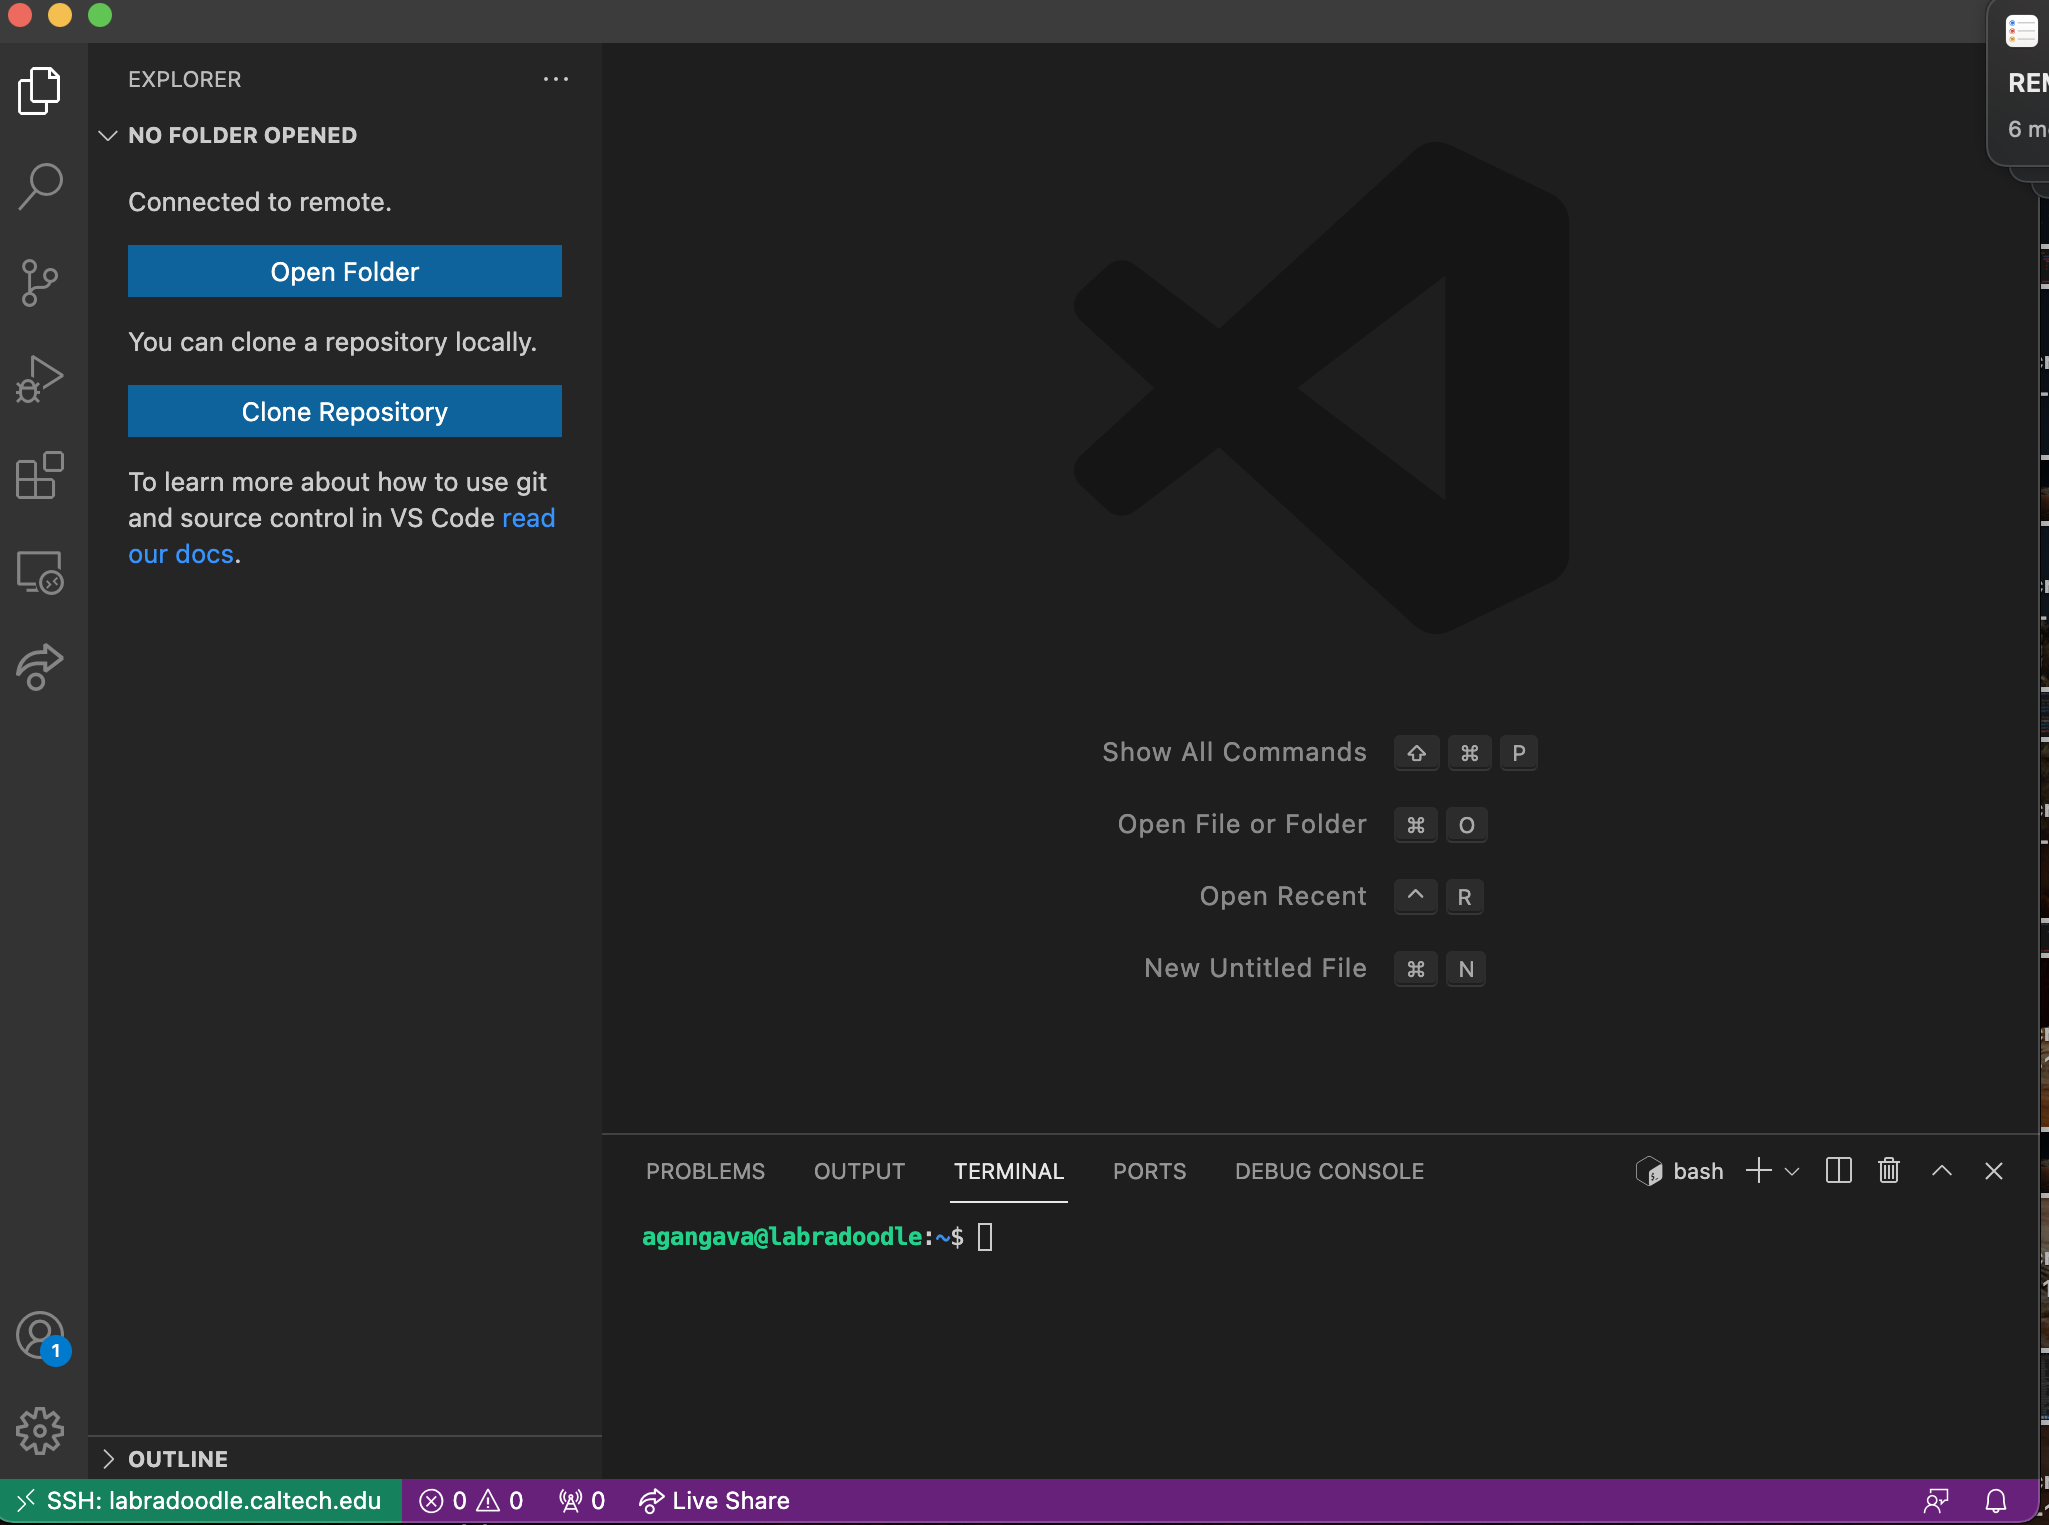The height and width of the screenshot is (1525, 2049).
Task: Split the terminal panel
Action: click(x=1838, y=1171)
